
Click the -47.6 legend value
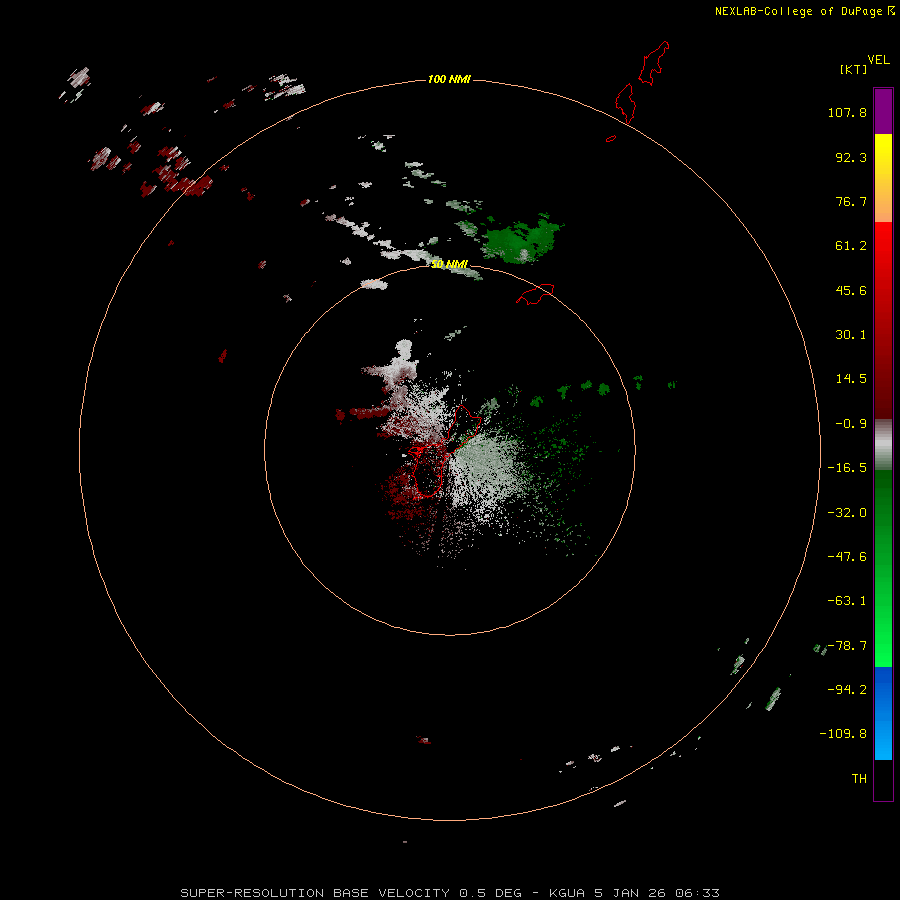847,557
